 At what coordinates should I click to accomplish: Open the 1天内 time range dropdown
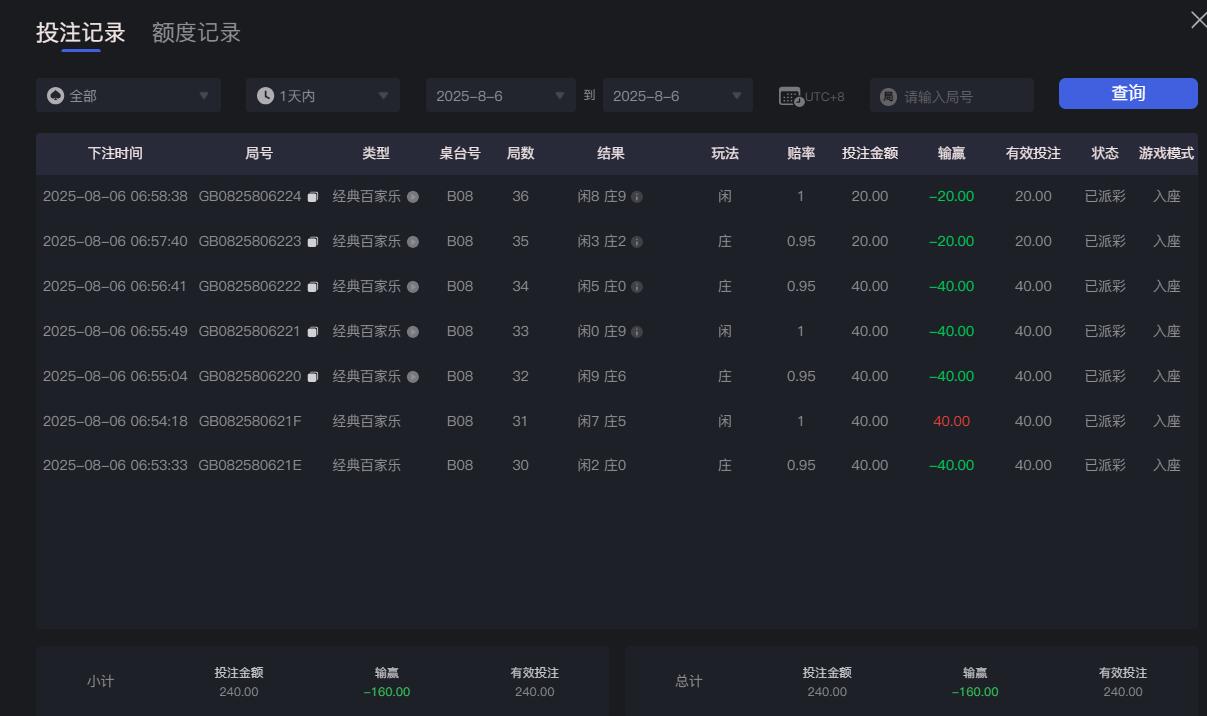(x=322, y=95)
